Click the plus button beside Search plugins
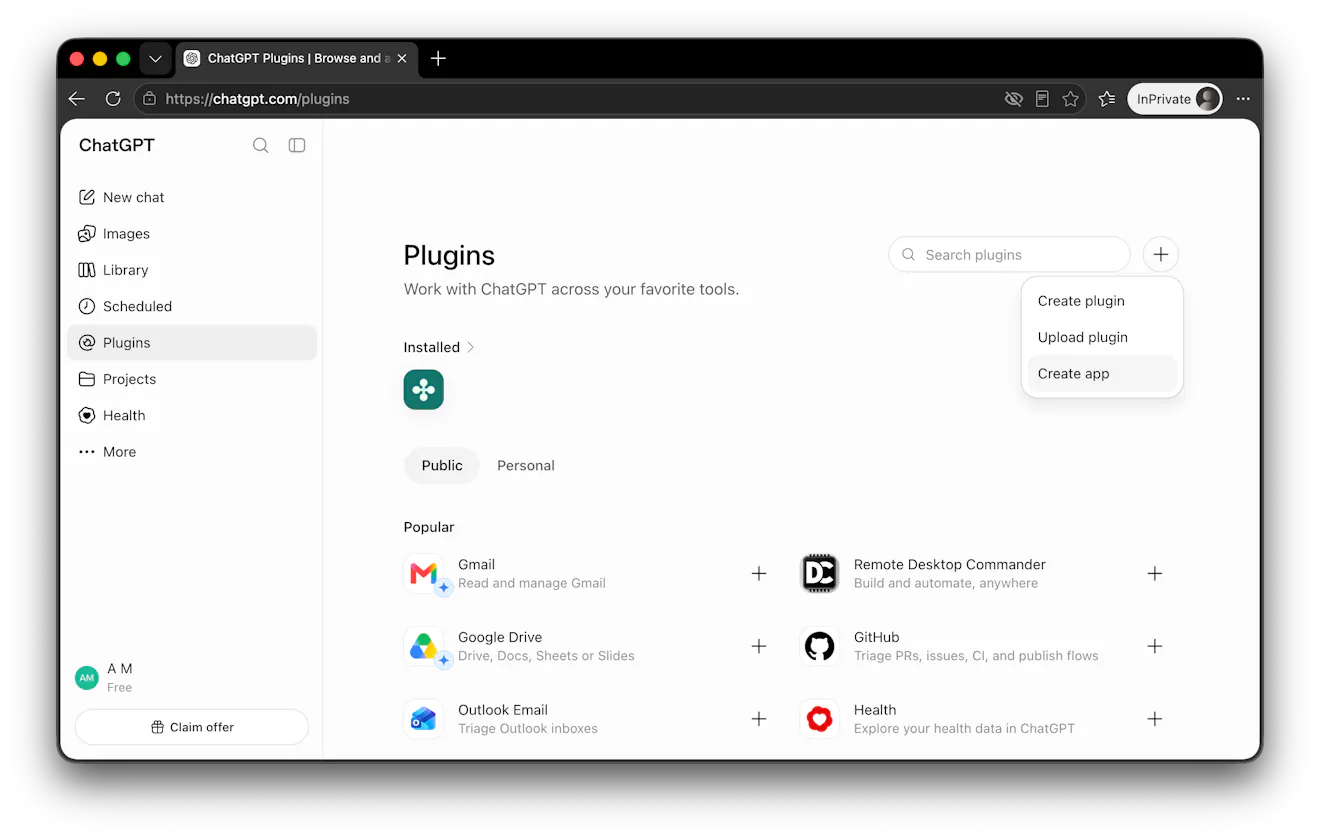The height and width of the screenshot is (838, 1320). (1160, 255)
